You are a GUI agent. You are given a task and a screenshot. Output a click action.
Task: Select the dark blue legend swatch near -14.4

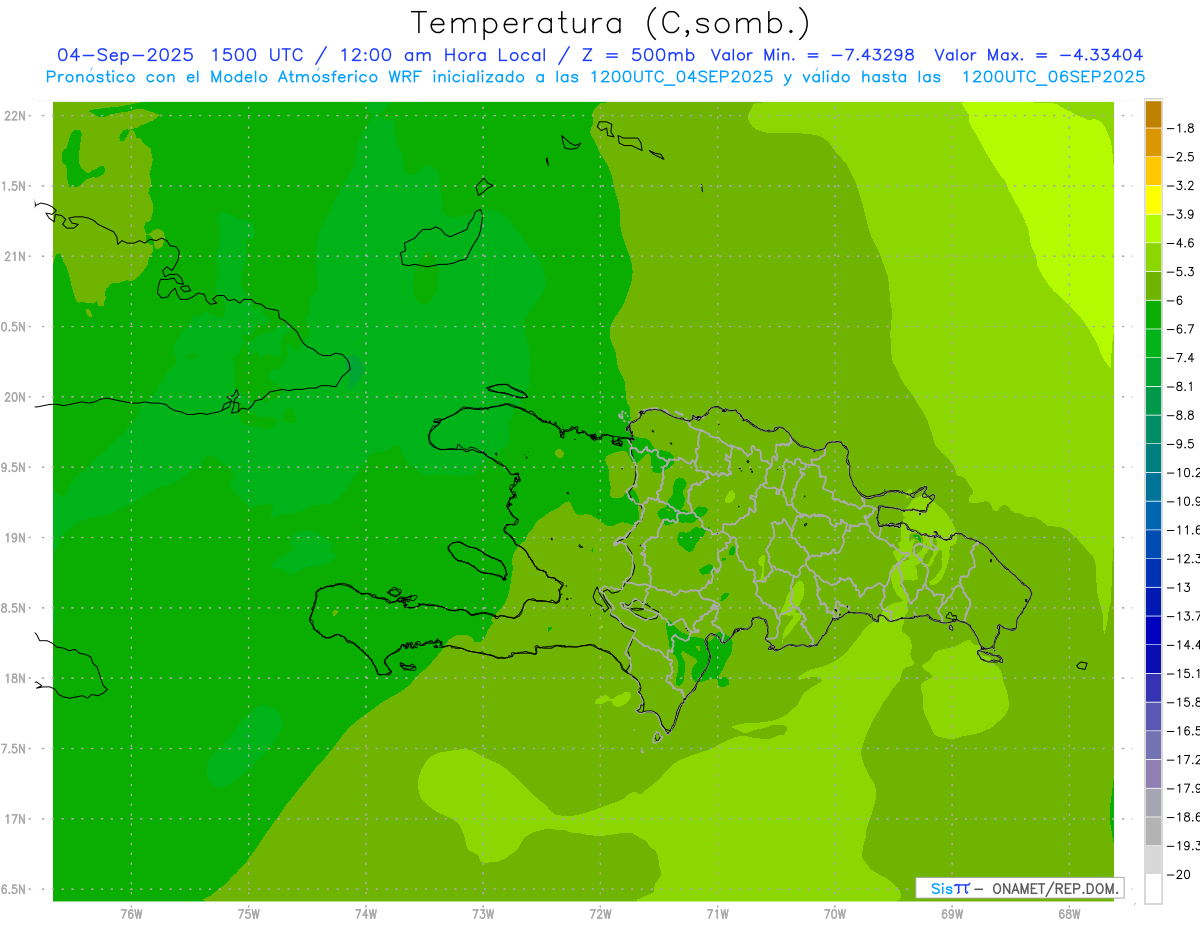coord(1153,630)
